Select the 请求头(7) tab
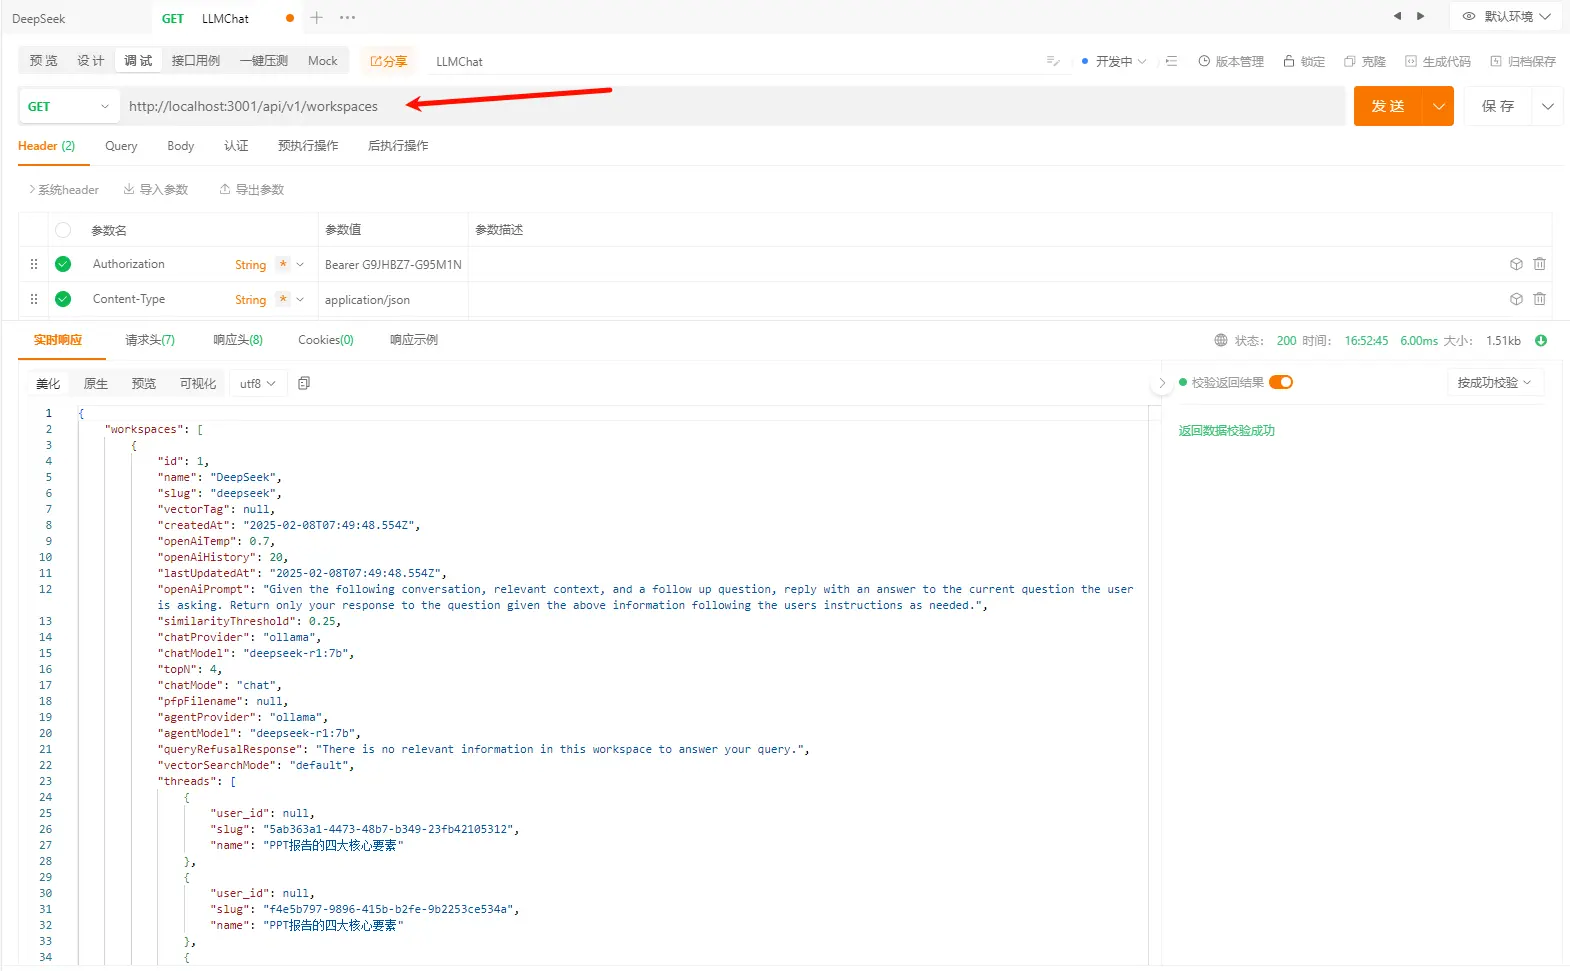The image size is (1570, 971). [150, 340]
